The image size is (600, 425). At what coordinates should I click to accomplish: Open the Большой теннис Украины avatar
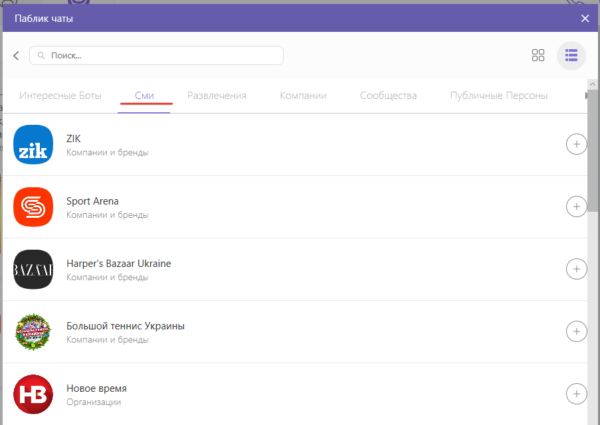[x=33, y=332]
